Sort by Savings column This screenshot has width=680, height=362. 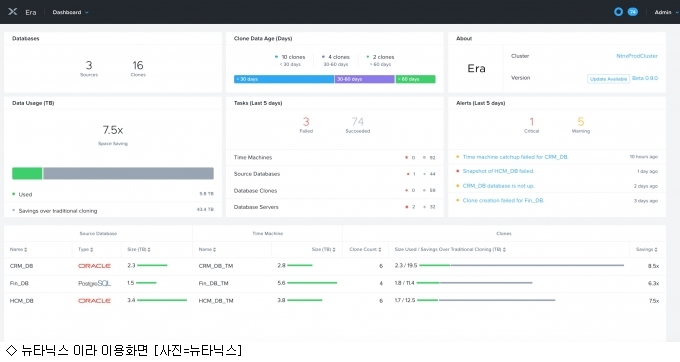pyautogui.click(x=647, y=249)
